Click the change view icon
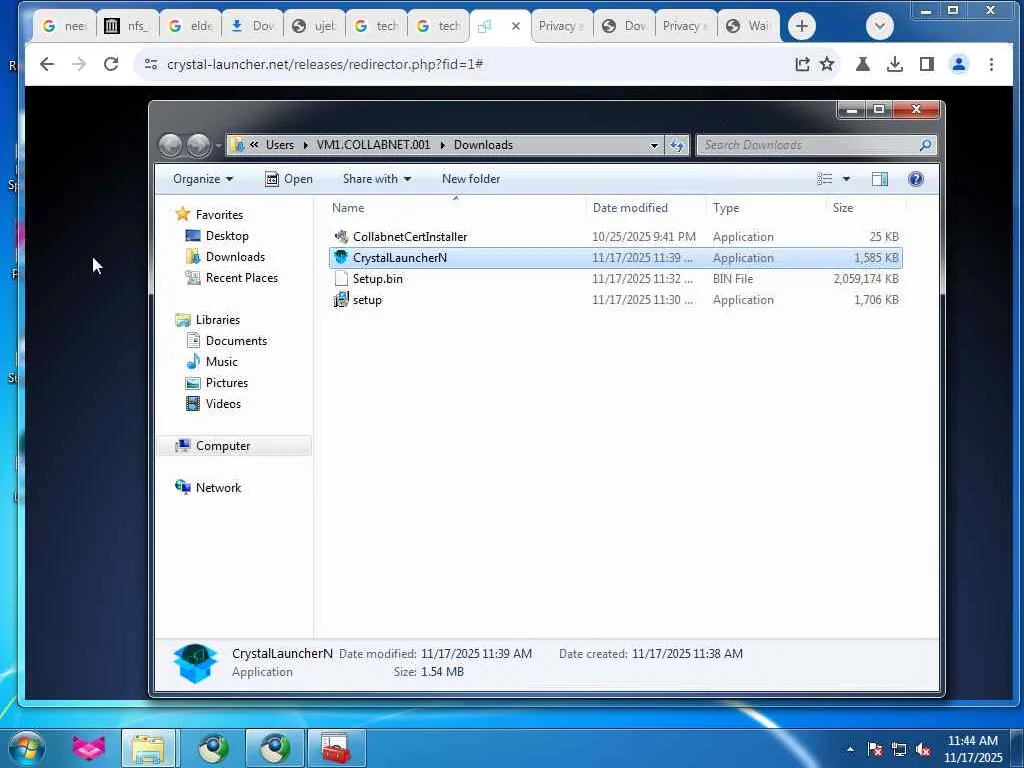1024x768 pixels. 824,179
